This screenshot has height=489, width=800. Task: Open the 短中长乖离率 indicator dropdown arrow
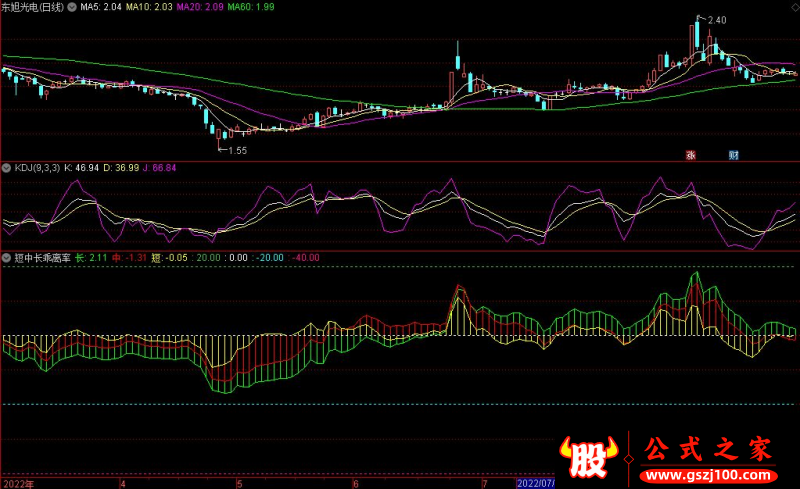[7, 257]
